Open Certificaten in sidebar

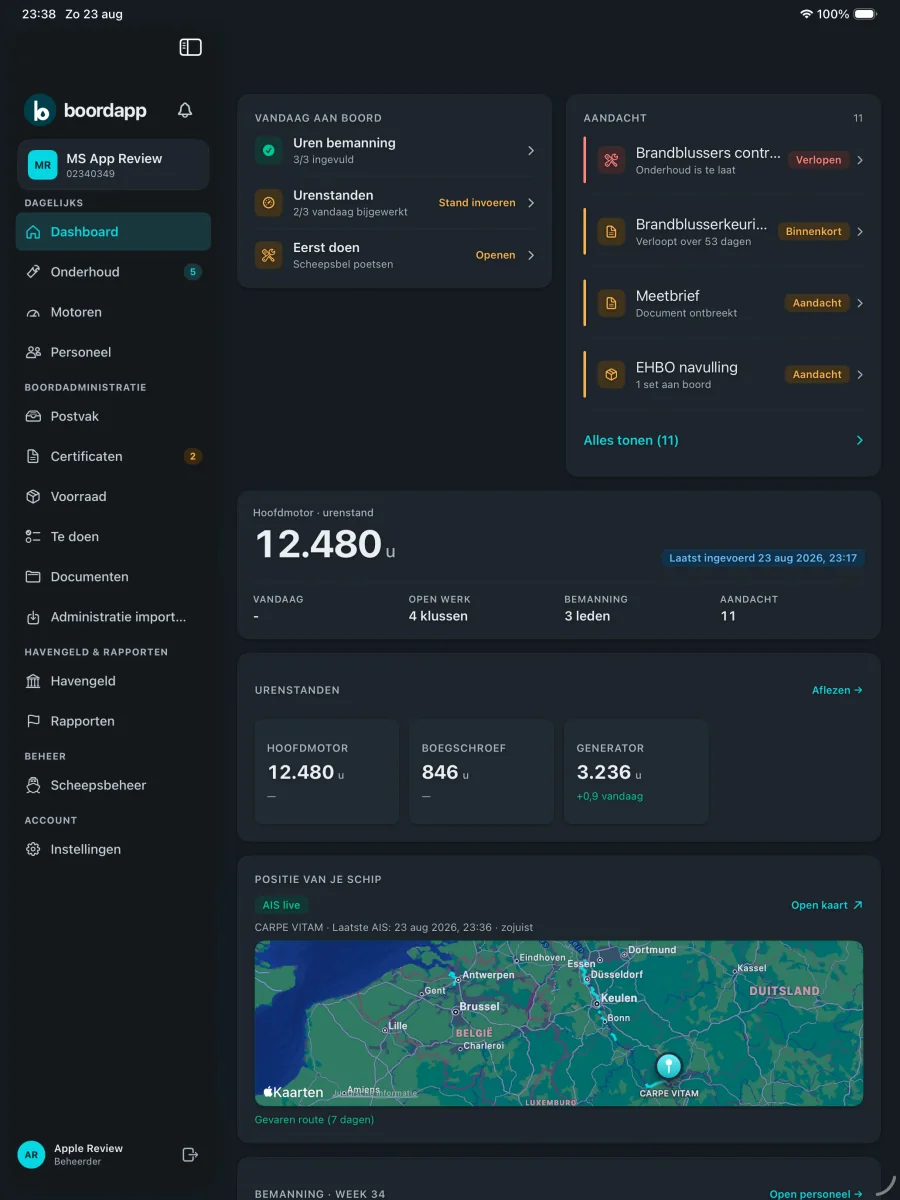pyautogui.click(x=113, y=456)
